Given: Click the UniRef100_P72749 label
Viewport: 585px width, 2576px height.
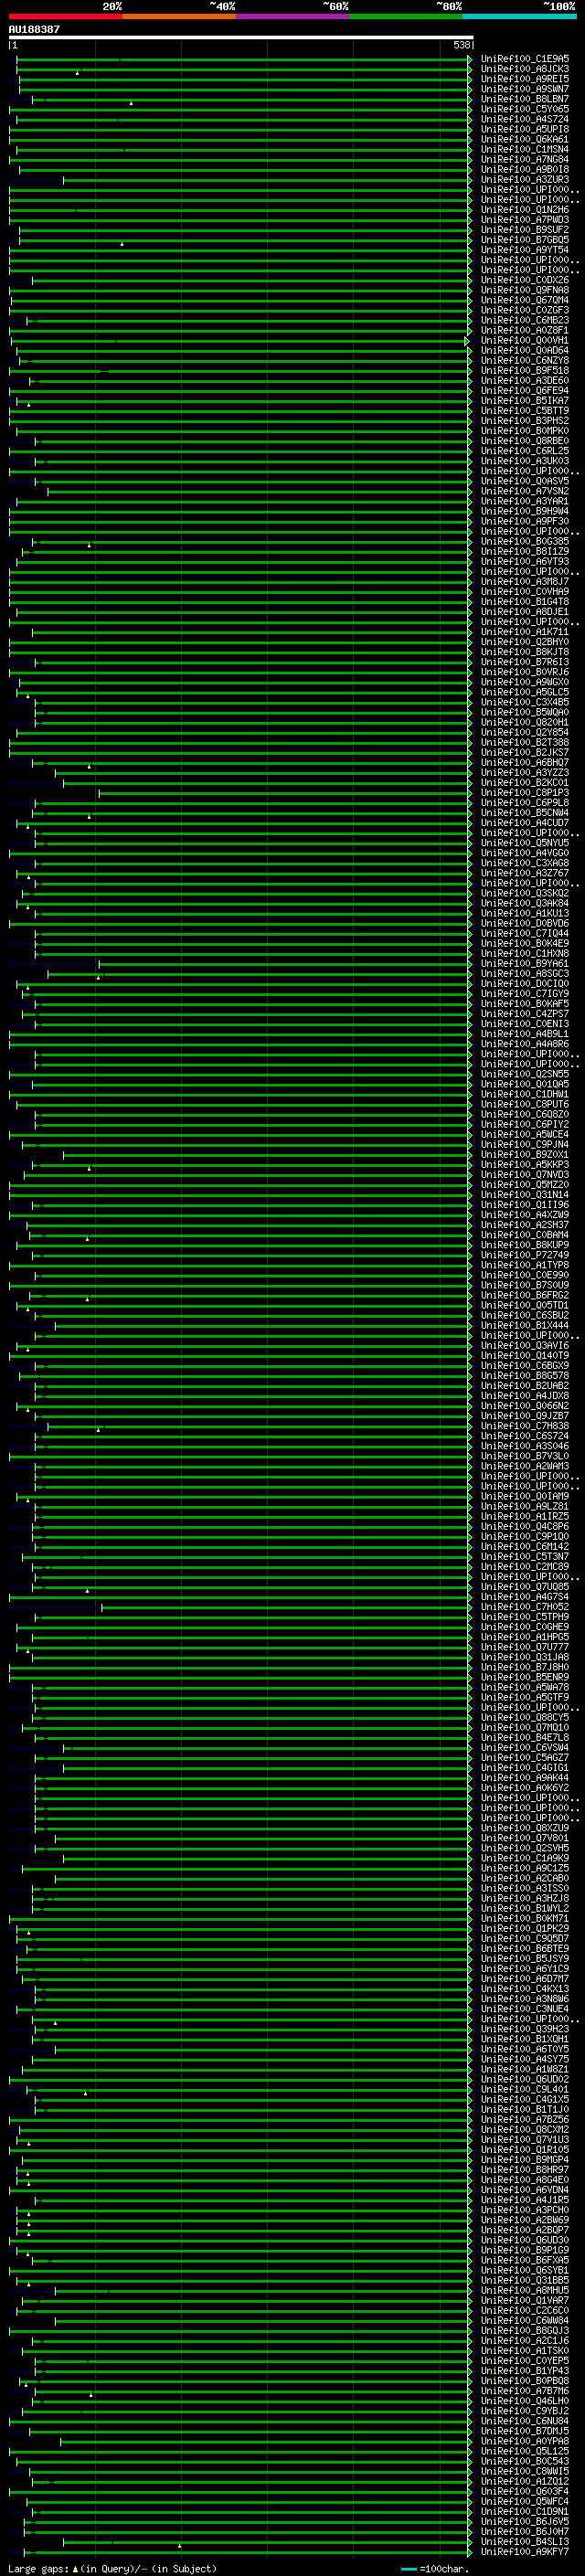Looking at the screenshot, I should 524,1255.
